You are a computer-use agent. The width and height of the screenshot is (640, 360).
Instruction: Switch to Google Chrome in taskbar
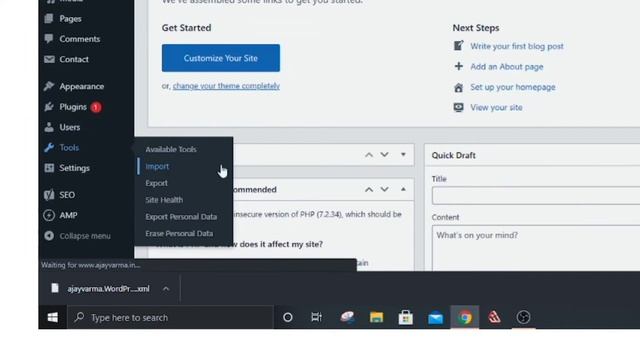(x=465, y=318)
